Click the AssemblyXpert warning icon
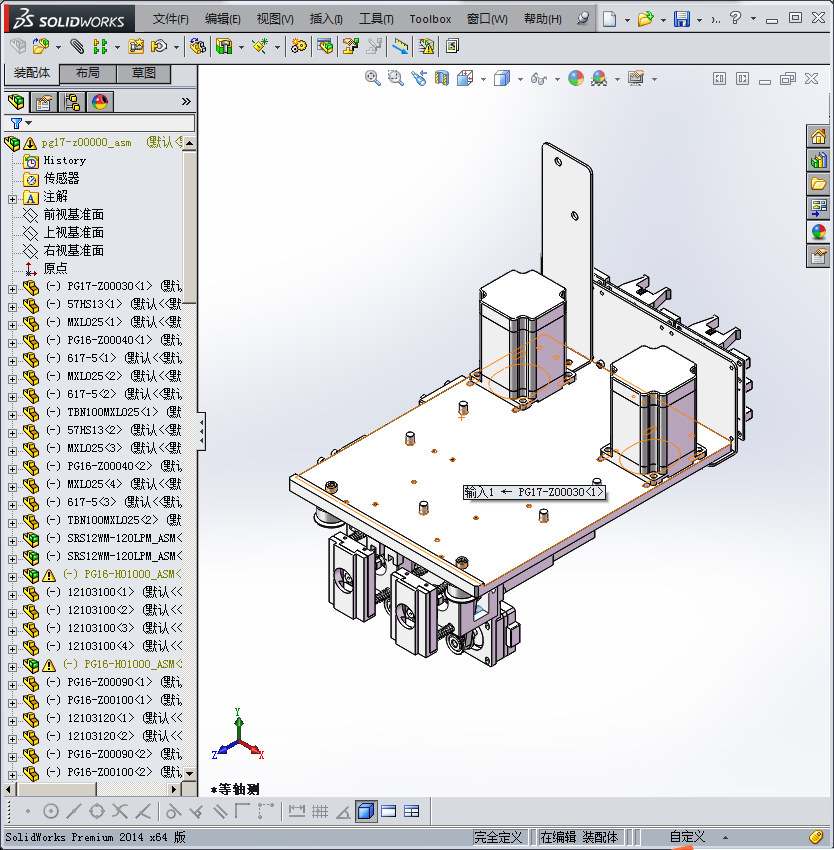 (427, 47)
